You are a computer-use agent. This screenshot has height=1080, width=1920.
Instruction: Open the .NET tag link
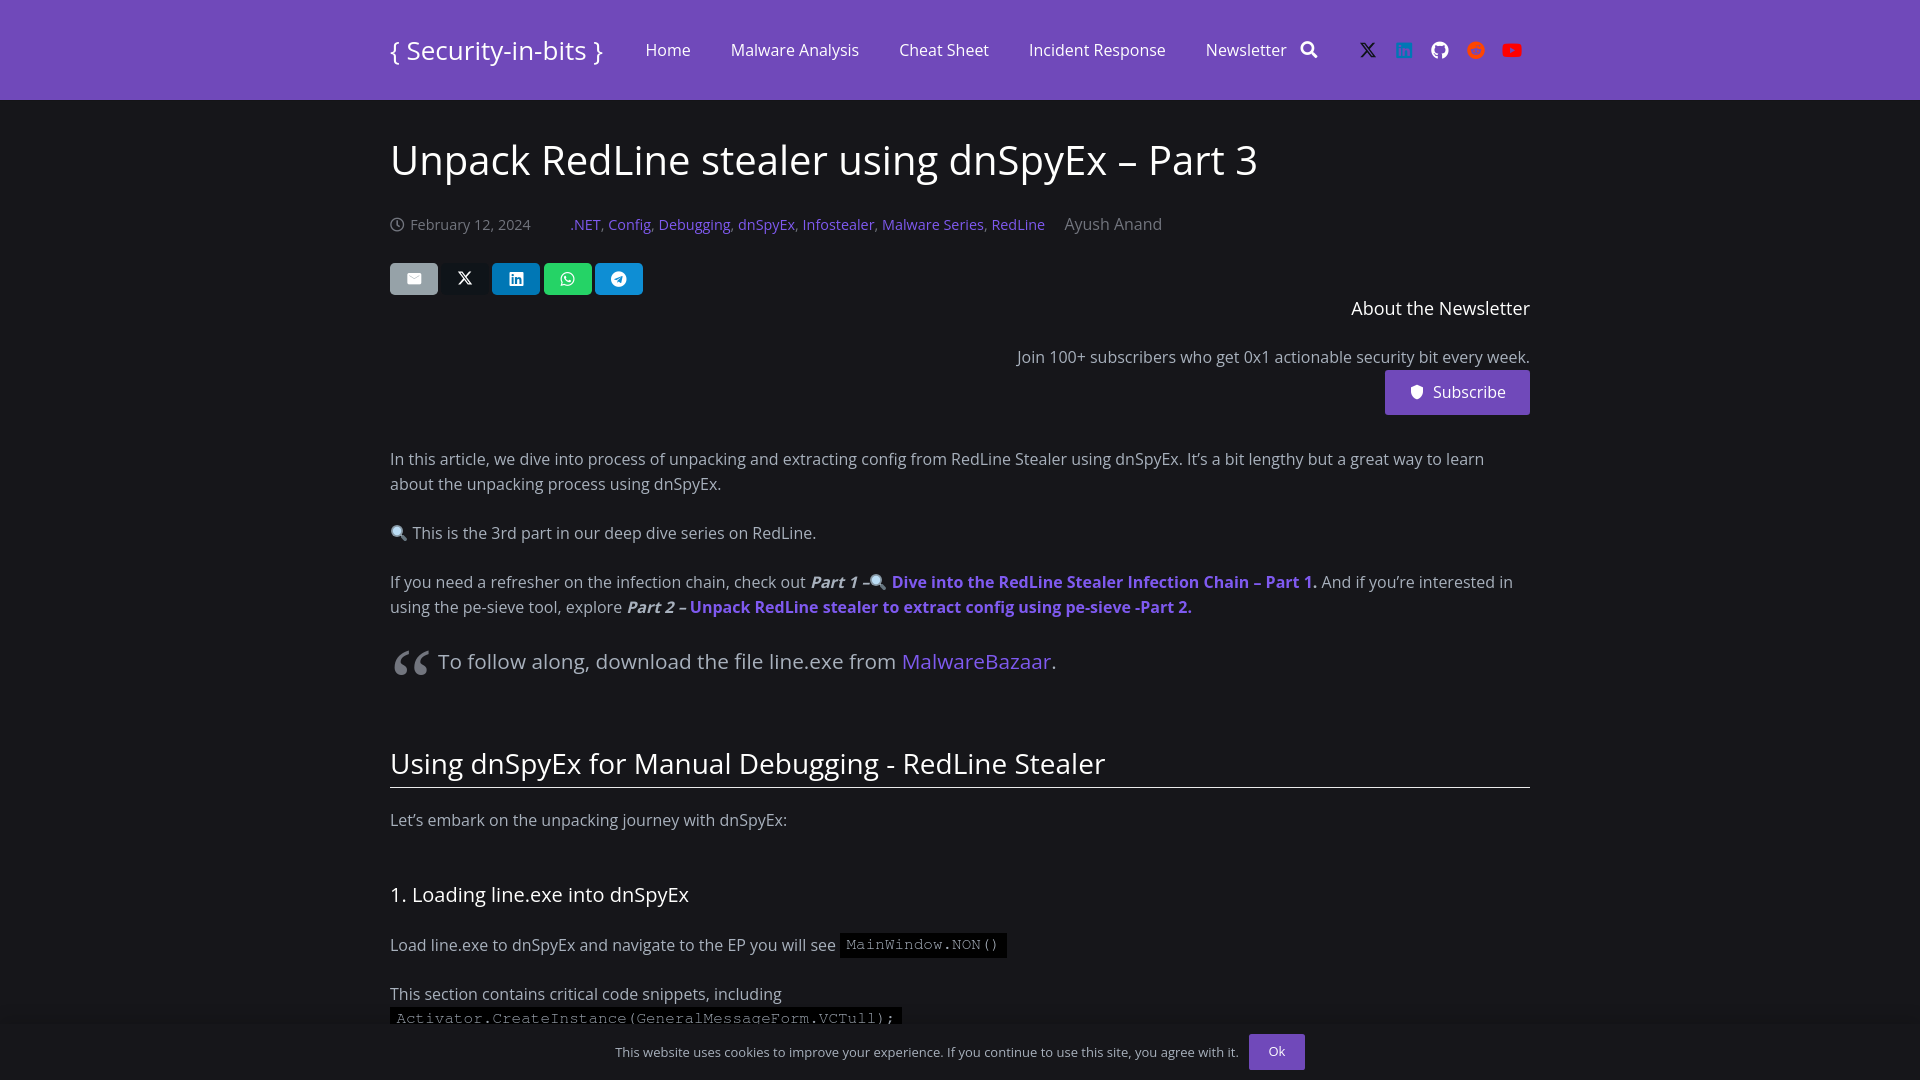point(585,225)
